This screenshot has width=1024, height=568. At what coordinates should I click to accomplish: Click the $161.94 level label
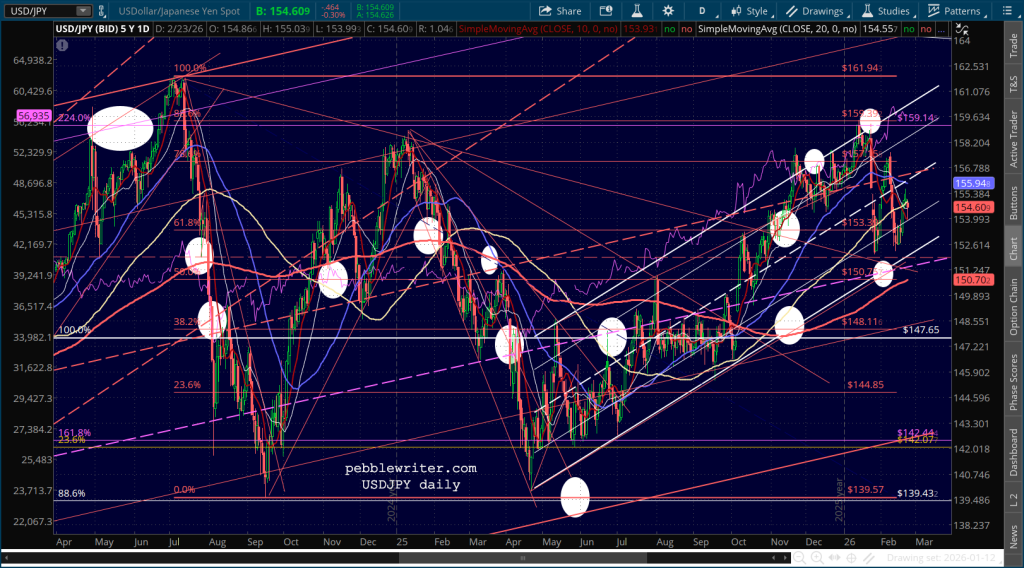click(x=862, y=68)
